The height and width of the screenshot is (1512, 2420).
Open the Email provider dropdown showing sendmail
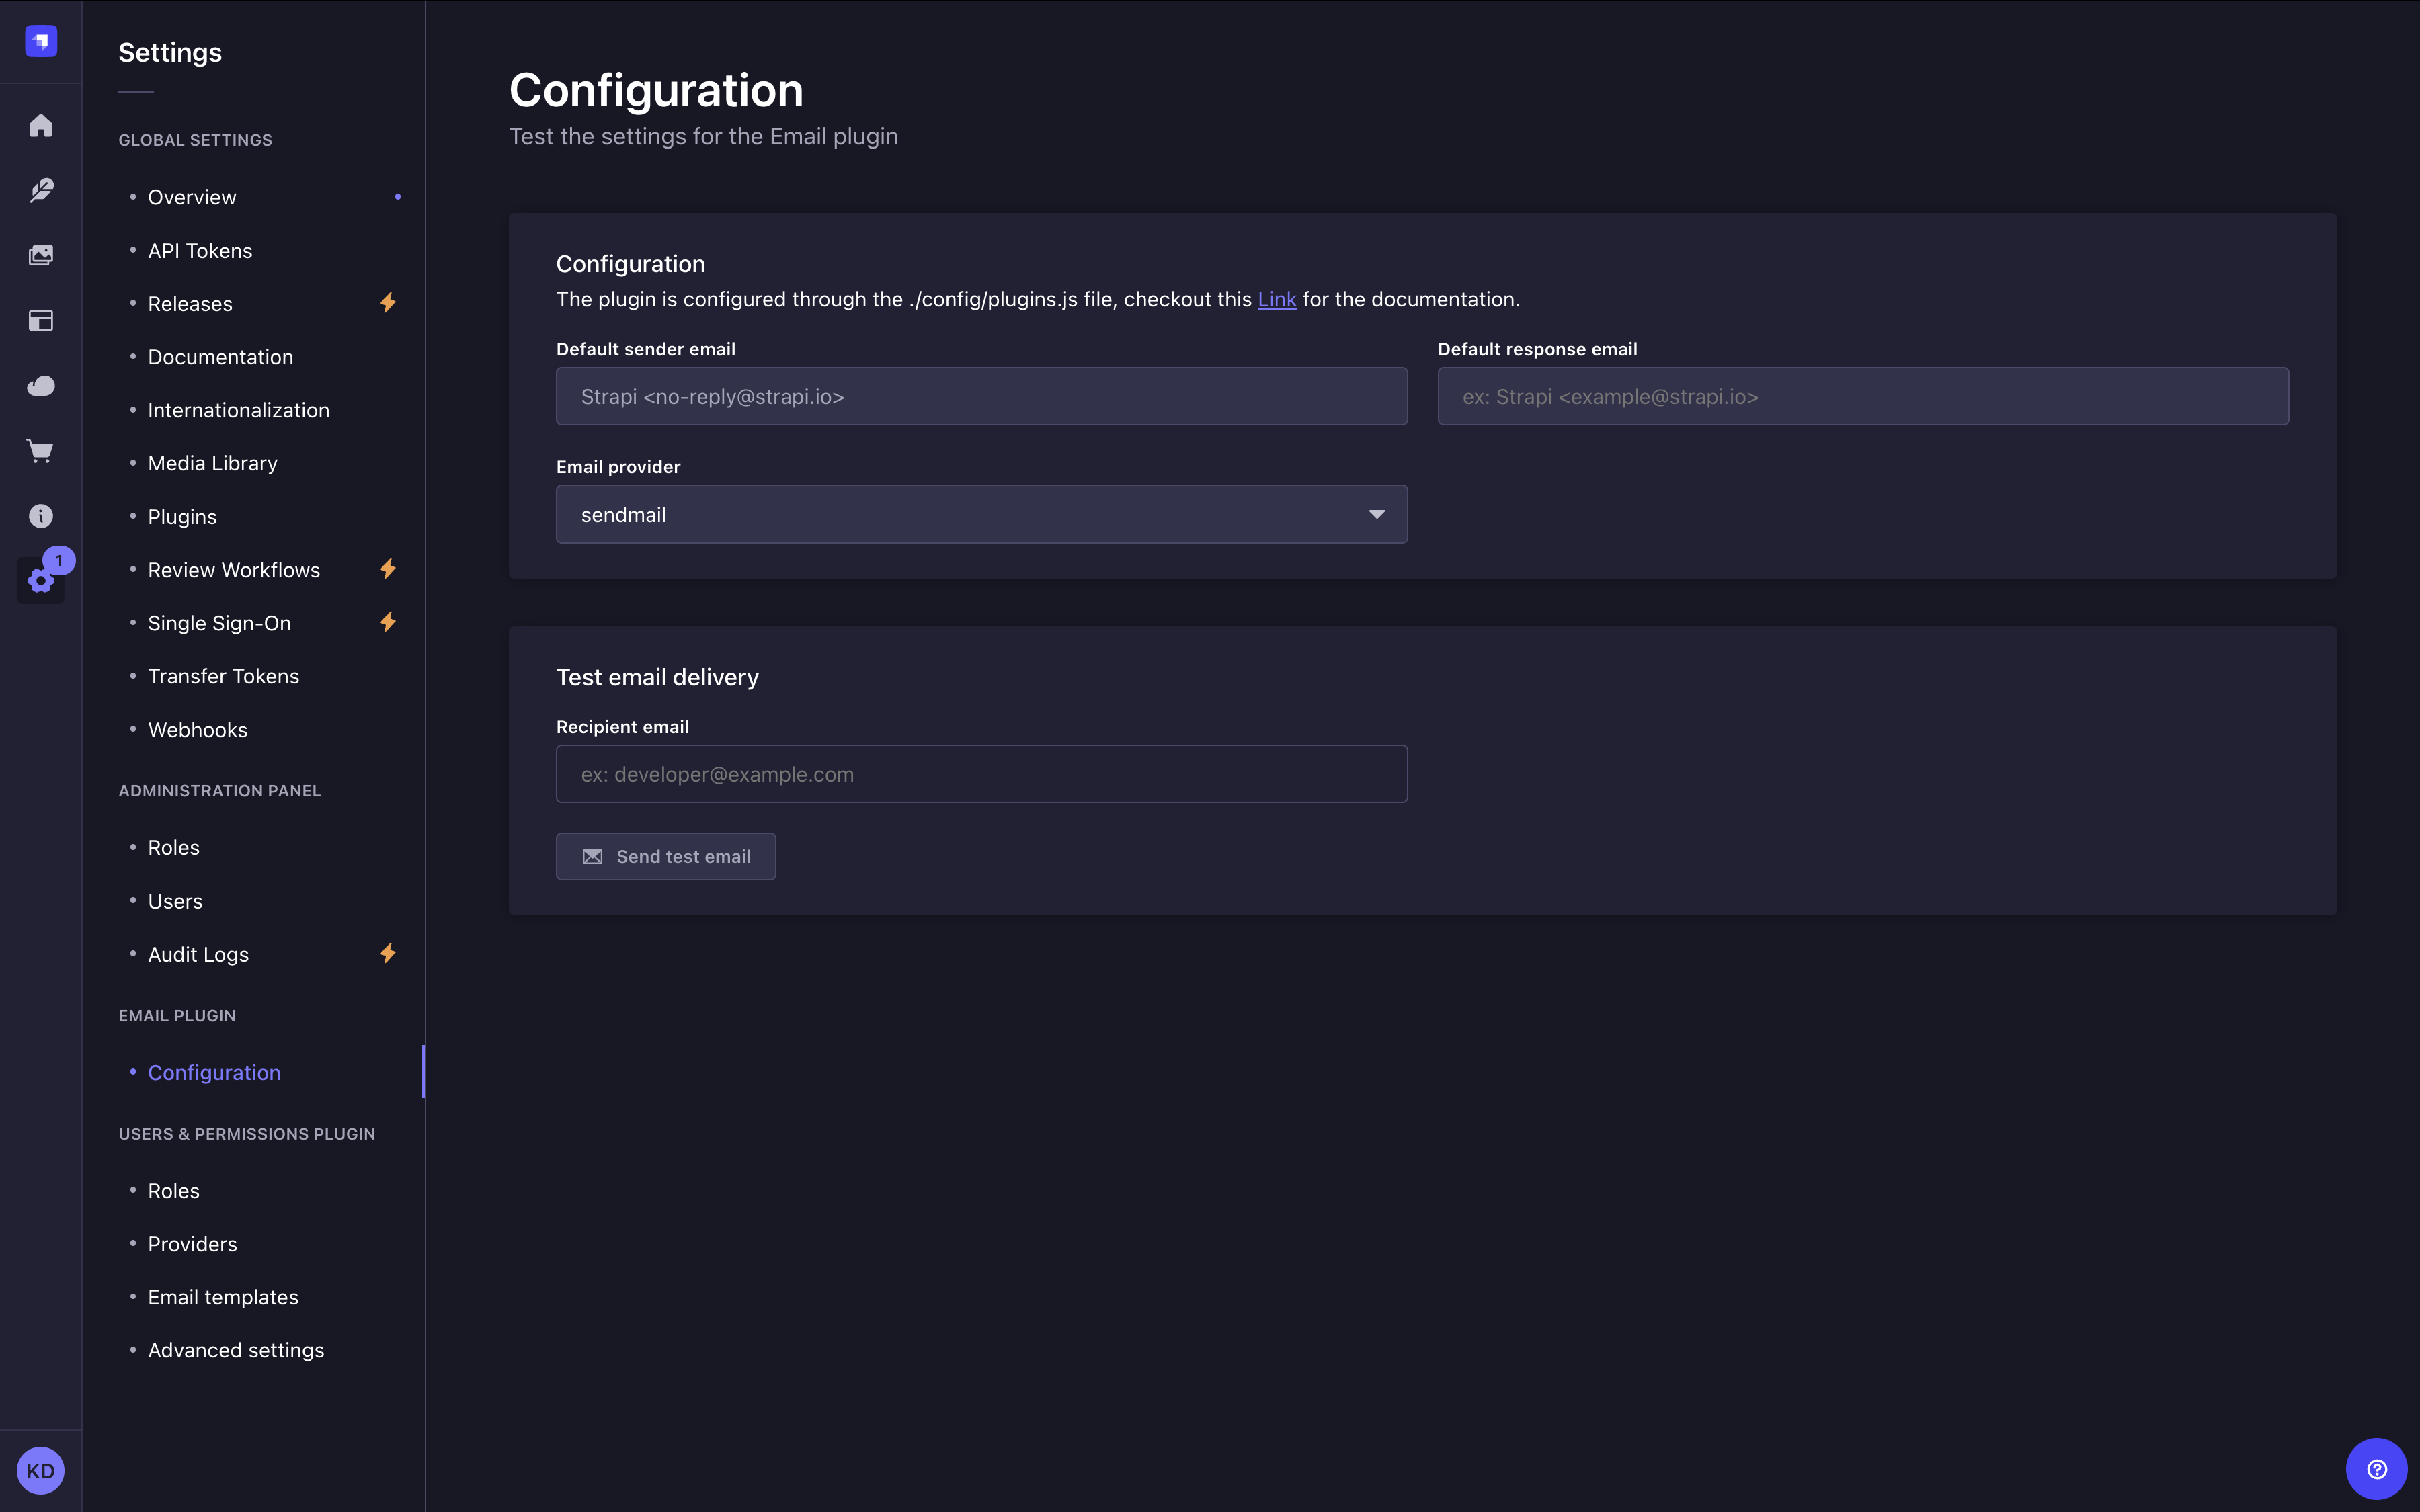click(981, 514)
